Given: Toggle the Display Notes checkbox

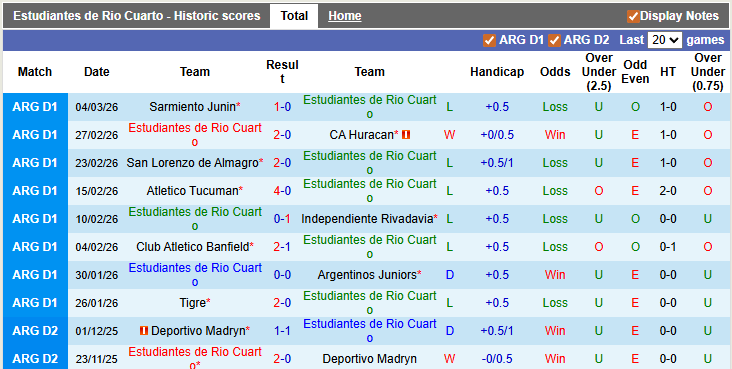Looking at the screenshot, I should click(x=633, y=16).
